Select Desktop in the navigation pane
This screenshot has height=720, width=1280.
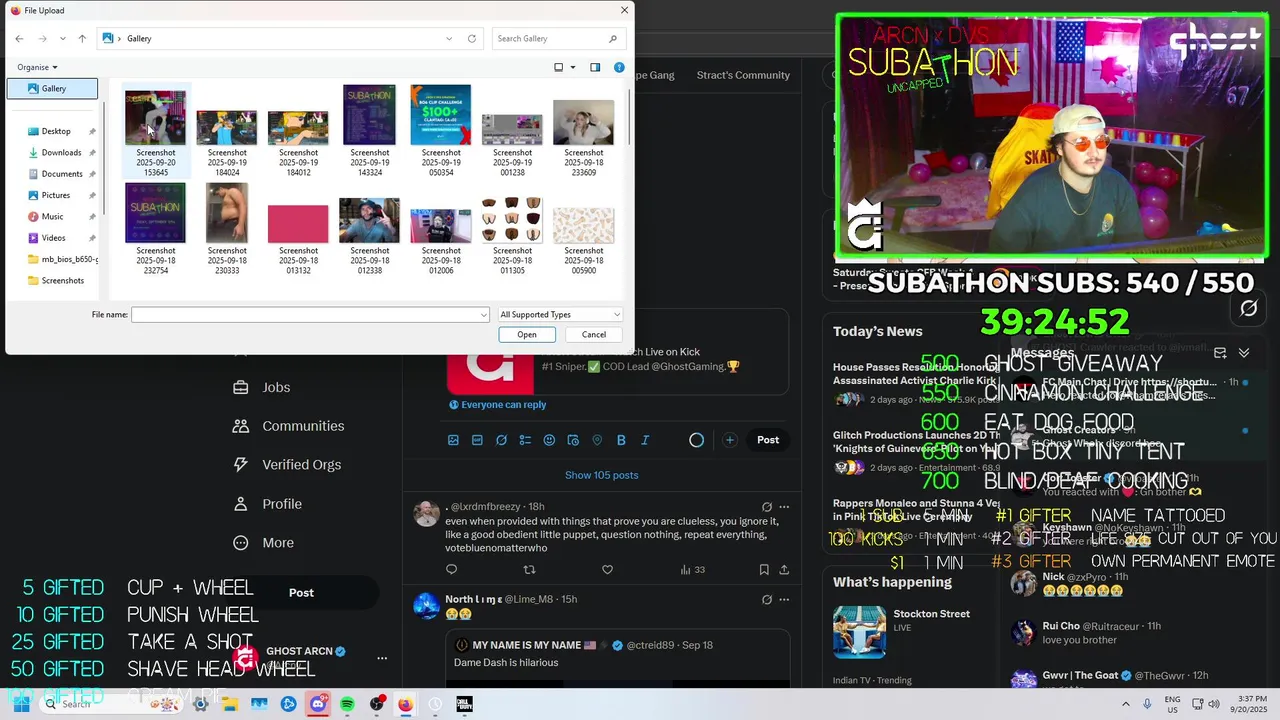point(56,131)
